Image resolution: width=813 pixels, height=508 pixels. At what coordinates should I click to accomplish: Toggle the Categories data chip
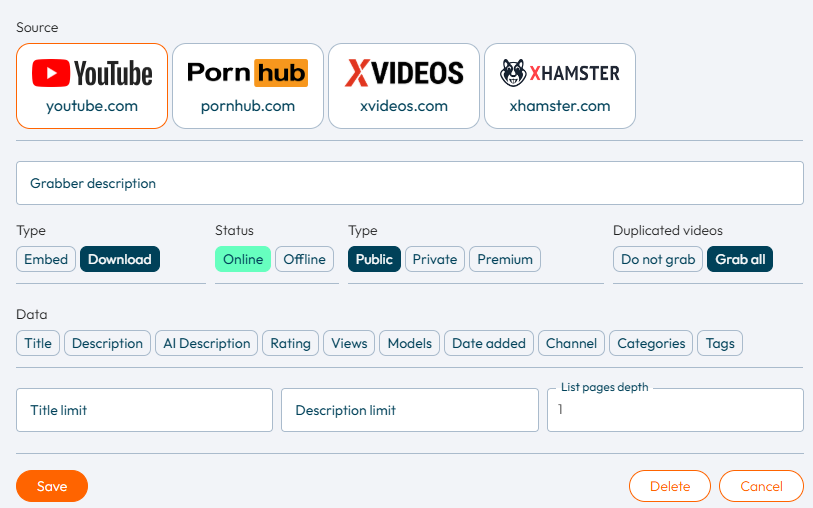click(x=651, y=343)
